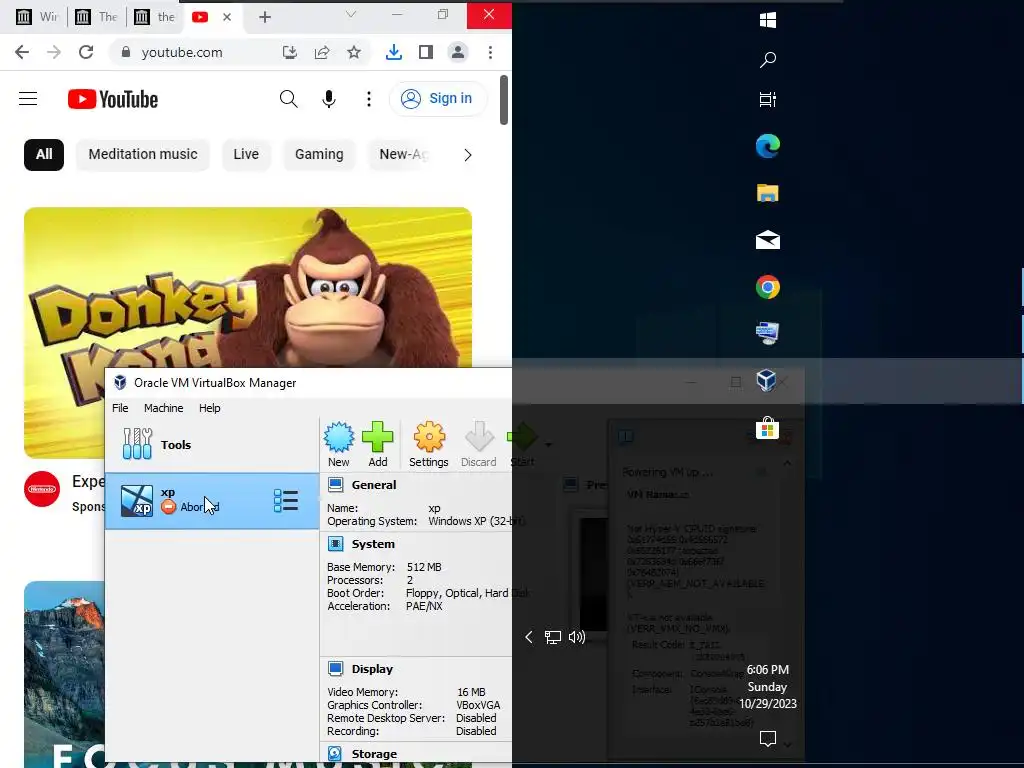1024x768 pixels.
Task: Click the Nintendo channel avatar
Action: [42, 488]
